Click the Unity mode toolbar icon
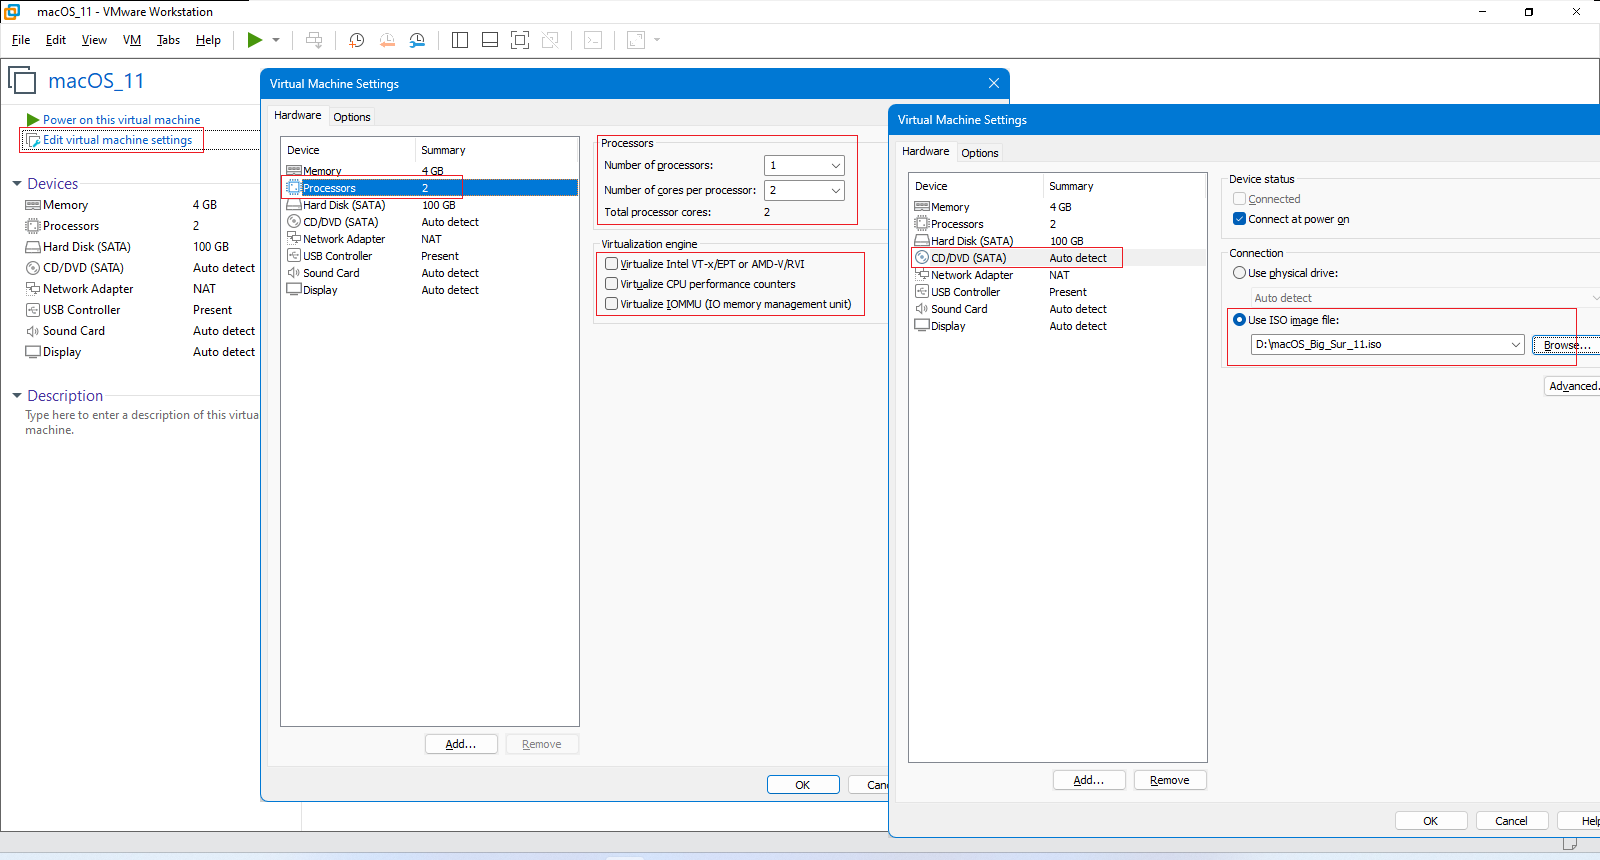This screenshot has height=860, width=1600. (550, 40)
